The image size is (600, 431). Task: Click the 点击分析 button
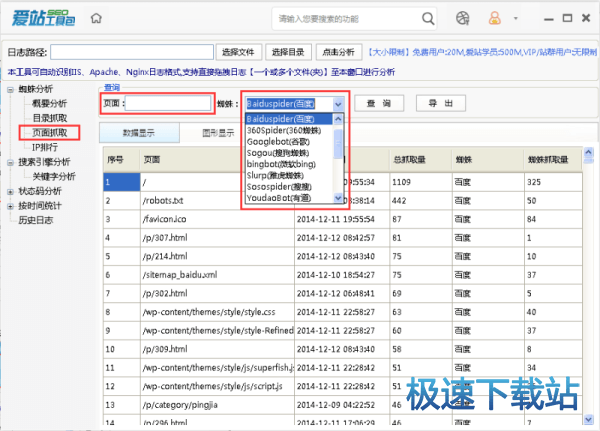[339, 52]
